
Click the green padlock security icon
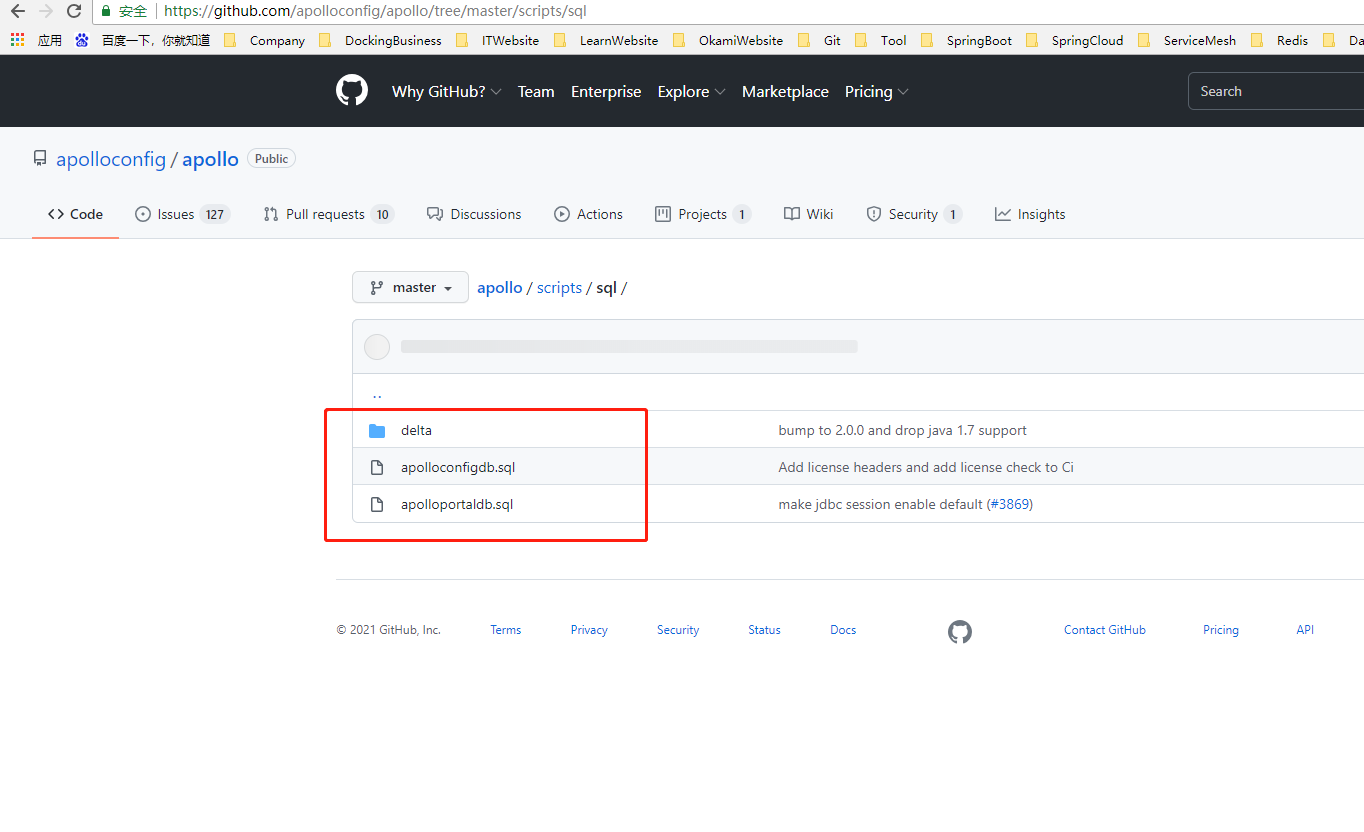tap(105, 11)
